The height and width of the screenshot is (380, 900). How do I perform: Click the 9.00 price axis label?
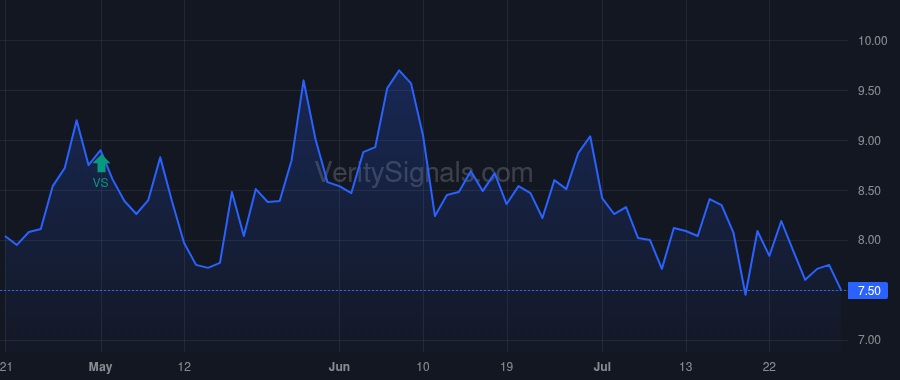(x=870, y=141)
